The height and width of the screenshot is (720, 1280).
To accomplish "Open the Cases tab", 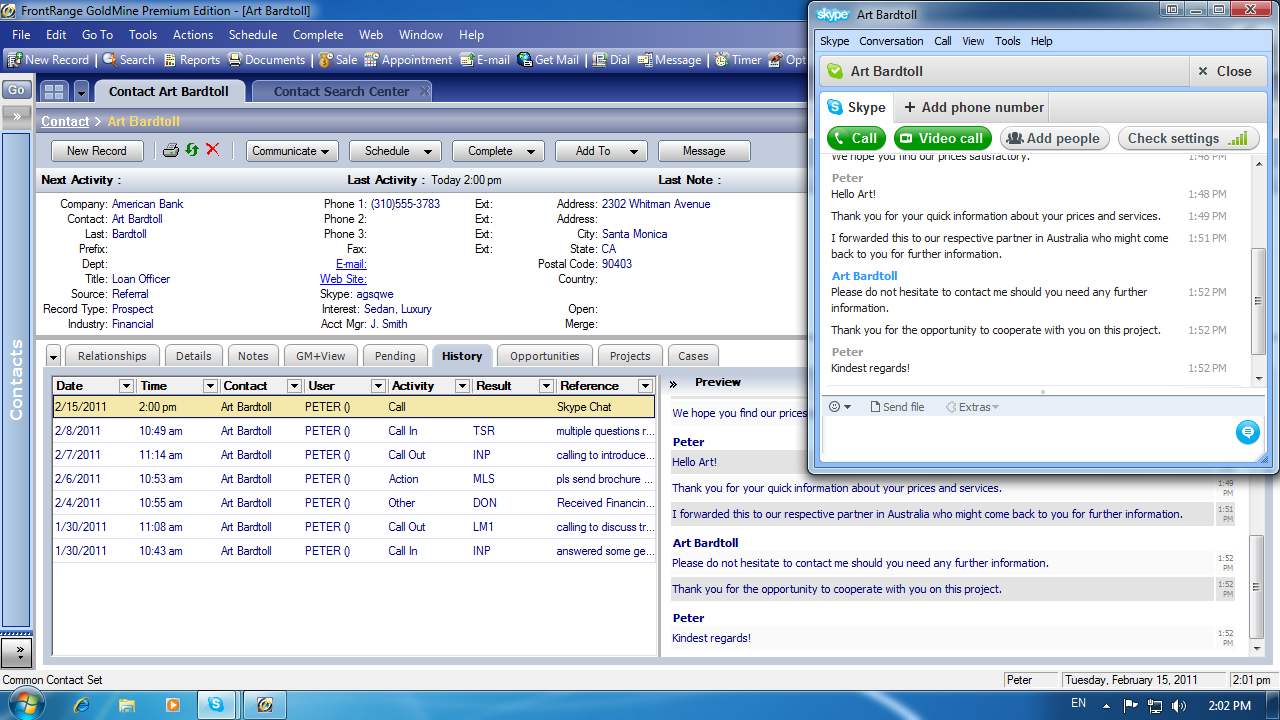I will point(693,356).
